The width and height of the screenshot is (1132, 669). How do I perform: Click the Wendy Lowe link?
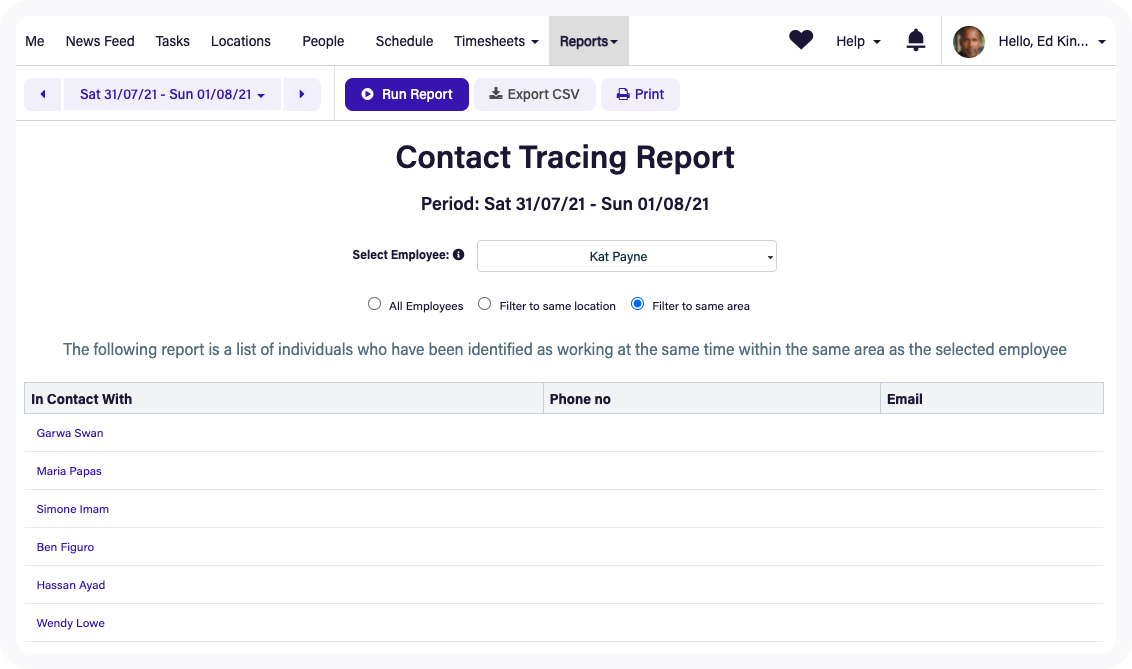[70, 622]
